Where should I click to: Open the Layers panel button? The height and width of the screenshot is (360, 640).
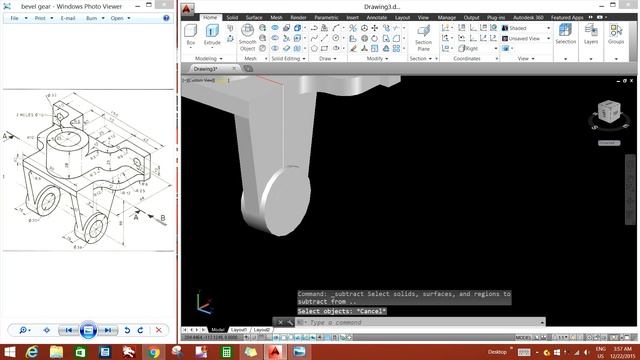coord(591,34)
